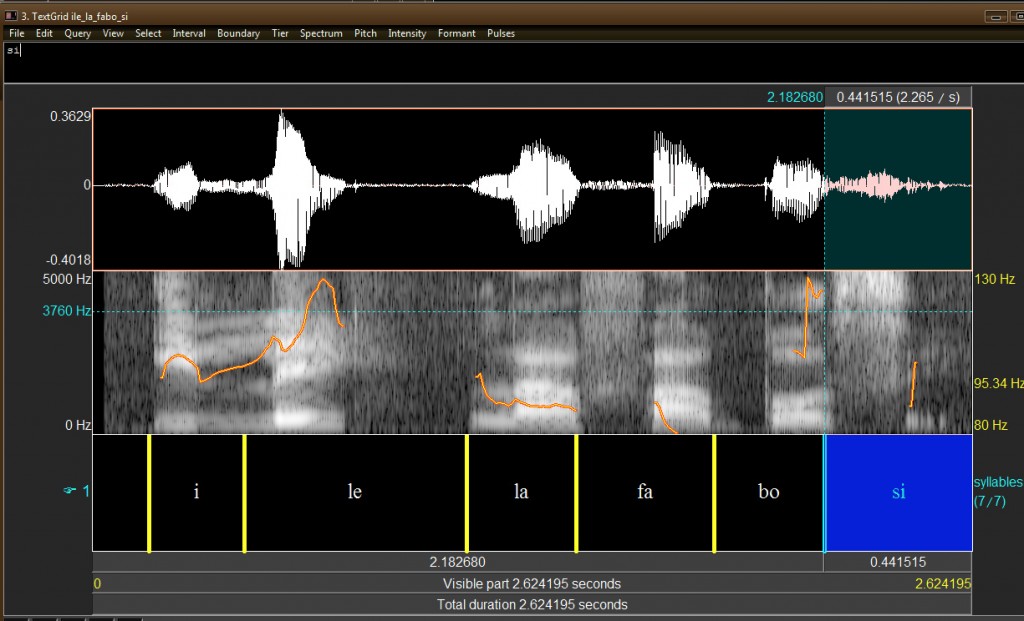Open the Query menu
The width and height of the screenshot is (1024, 621).
pyautogui.click(x=78, y=33)
